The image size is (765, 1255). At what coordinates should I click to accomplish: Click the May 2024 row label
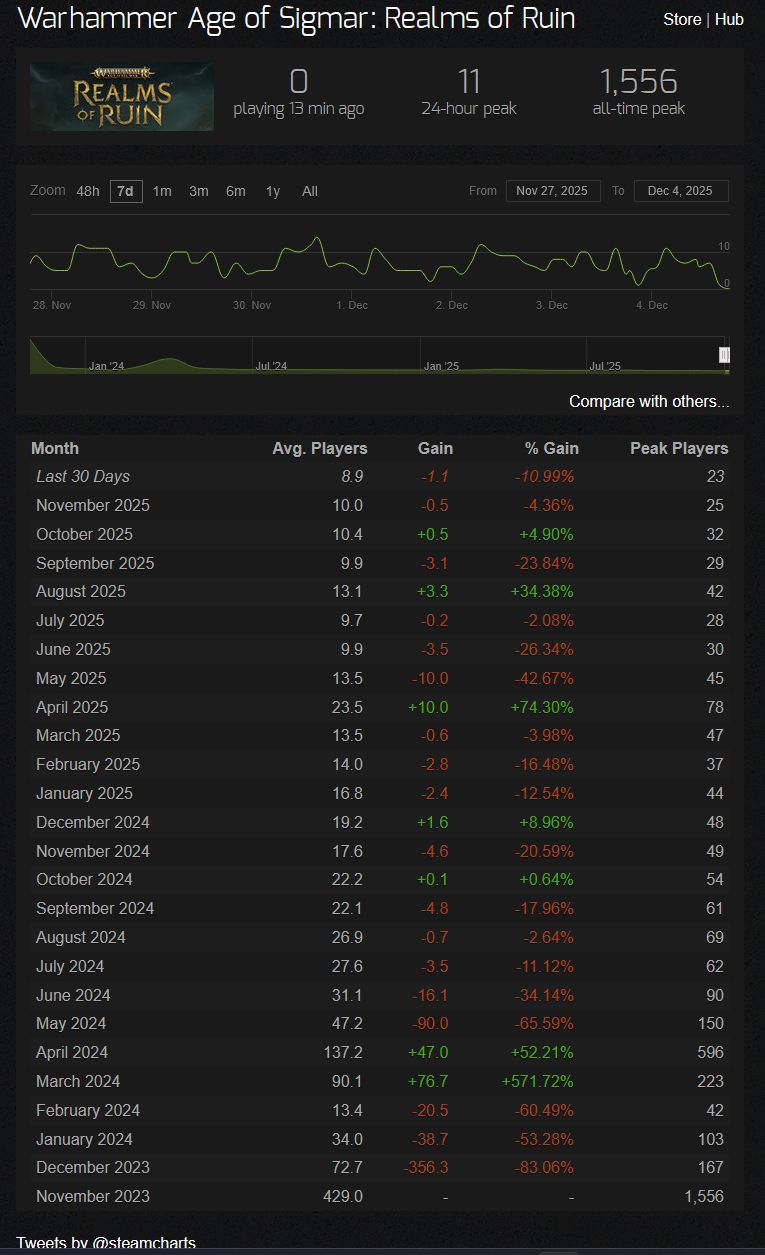pyautogui.click(x=71, y=1023)
